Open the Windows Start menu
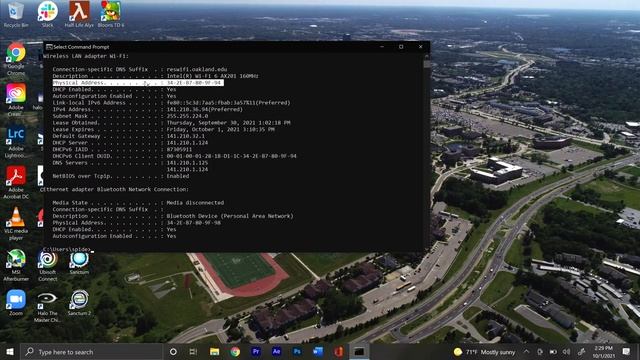 [x=10, y=351]
